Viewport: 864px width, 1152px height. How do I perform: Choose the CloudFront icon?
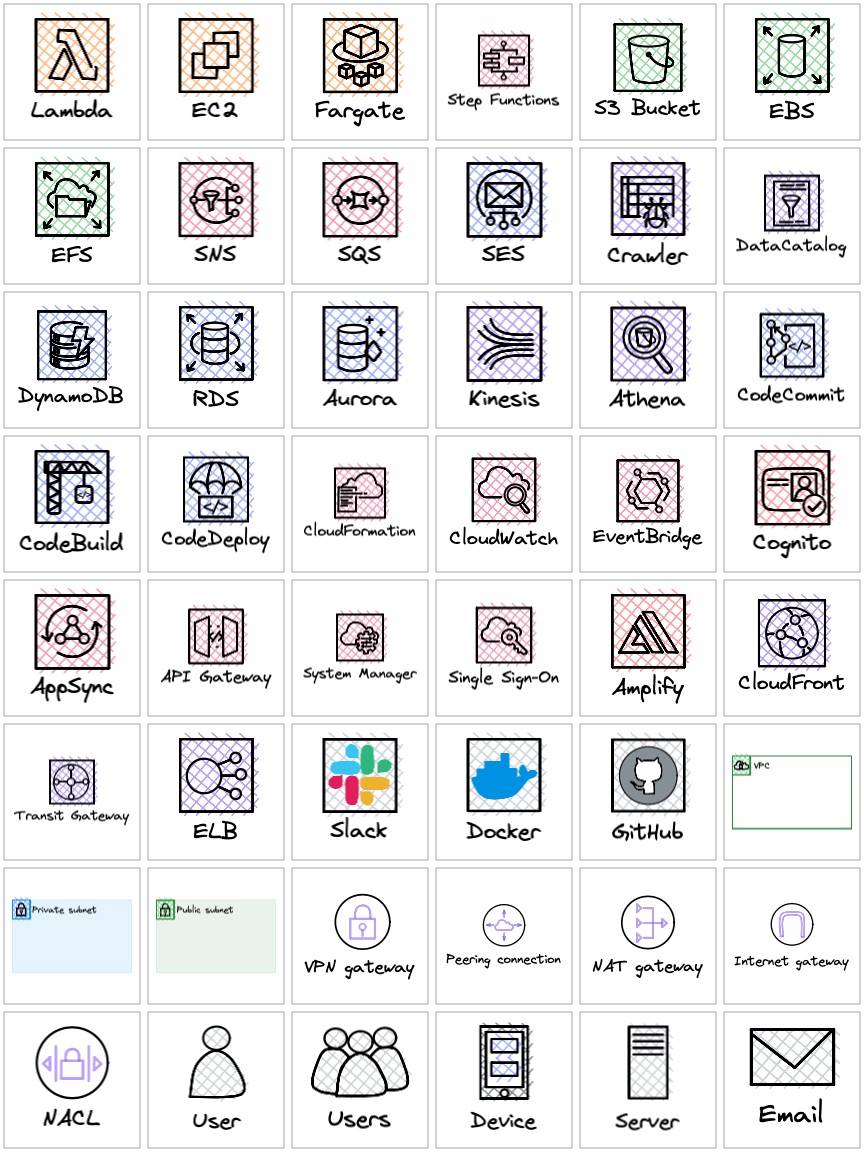(792, 633)
